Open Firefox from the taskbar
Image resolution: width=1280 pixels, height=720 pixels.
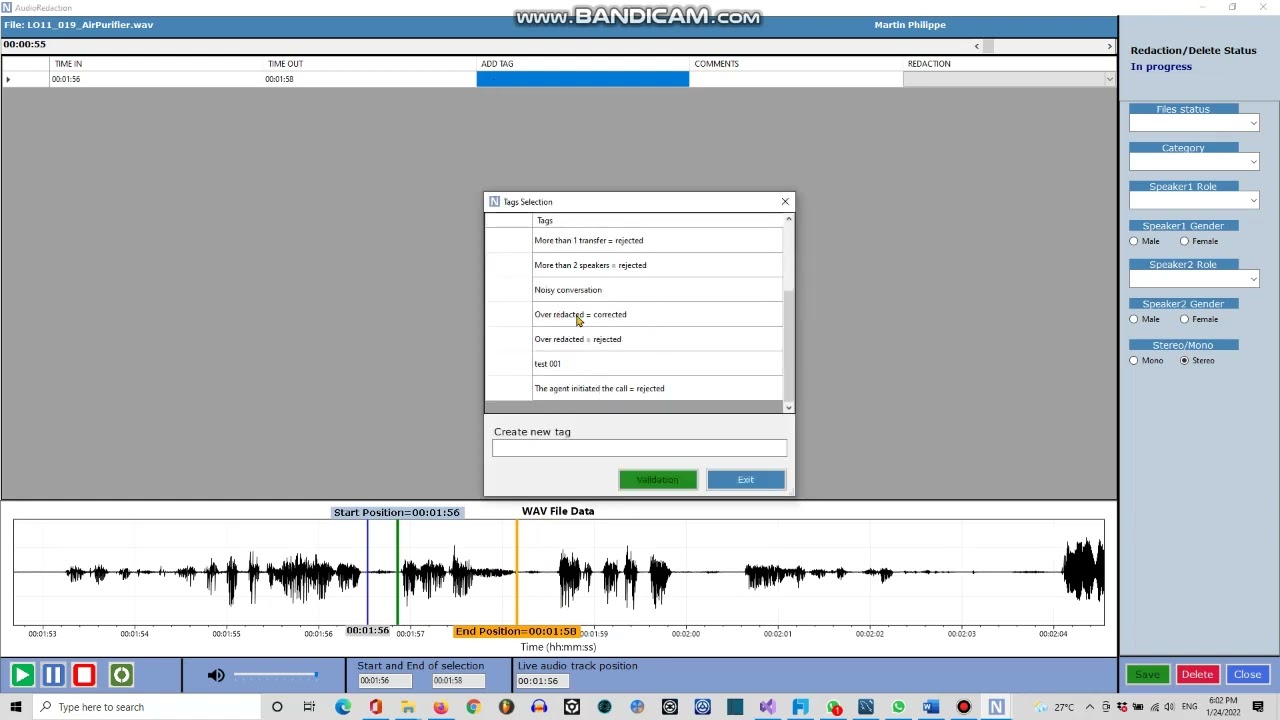click(440, 707)
